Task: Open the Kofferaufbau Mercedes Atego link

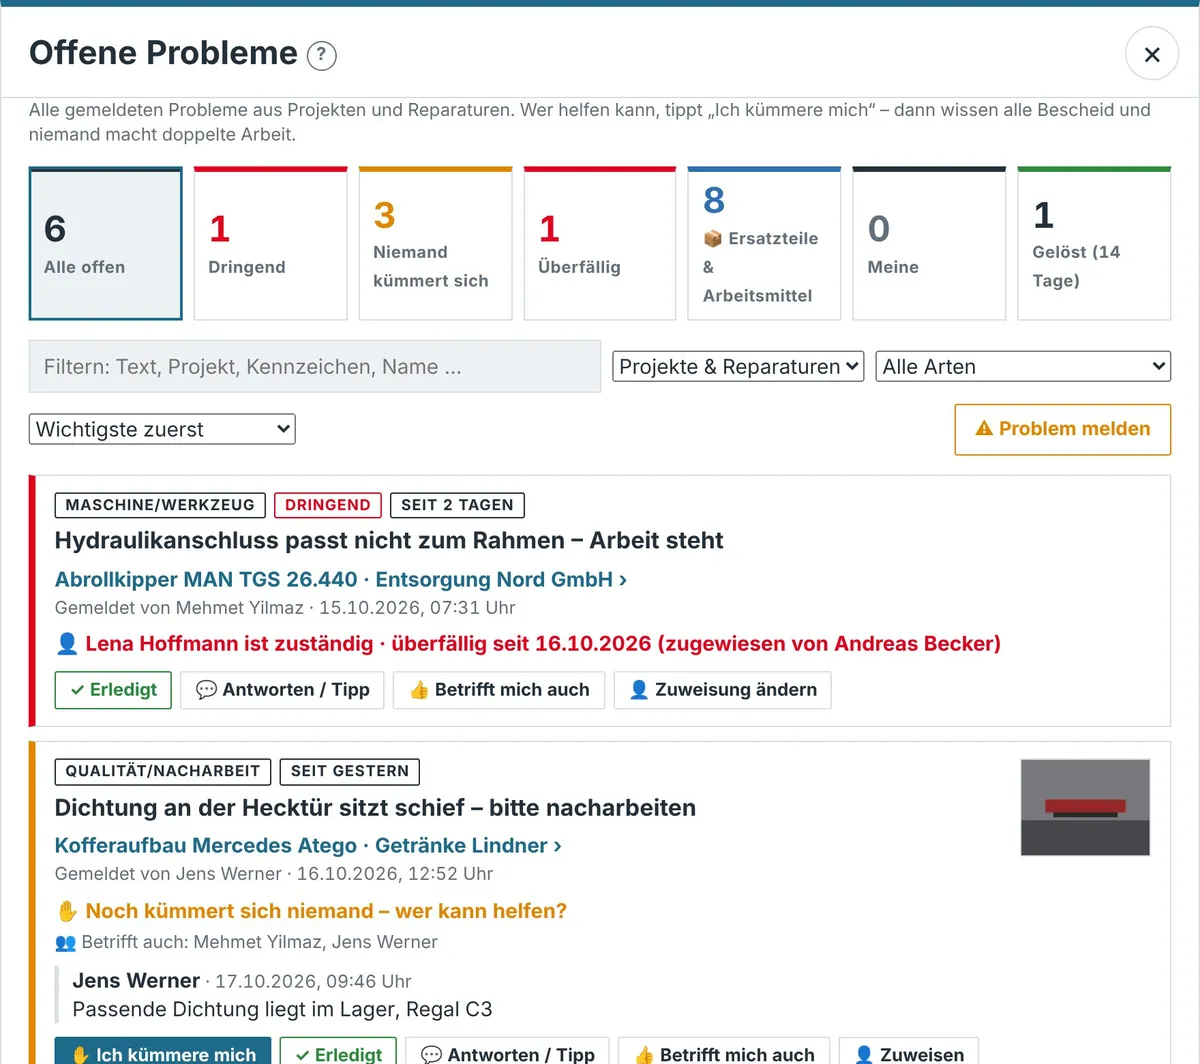Action: tap(308, 845)
